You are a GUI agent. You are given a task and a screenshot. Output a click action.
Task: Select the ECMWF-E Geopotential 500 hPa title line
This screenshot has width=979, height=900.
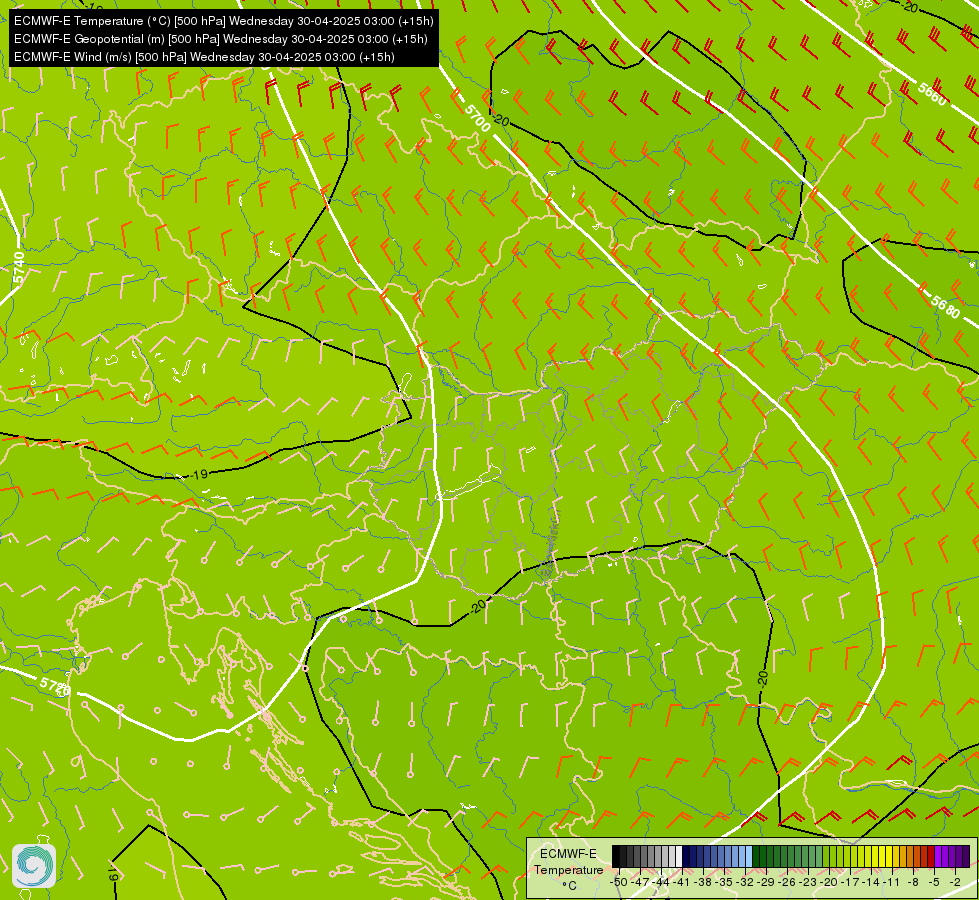point(220,39)
